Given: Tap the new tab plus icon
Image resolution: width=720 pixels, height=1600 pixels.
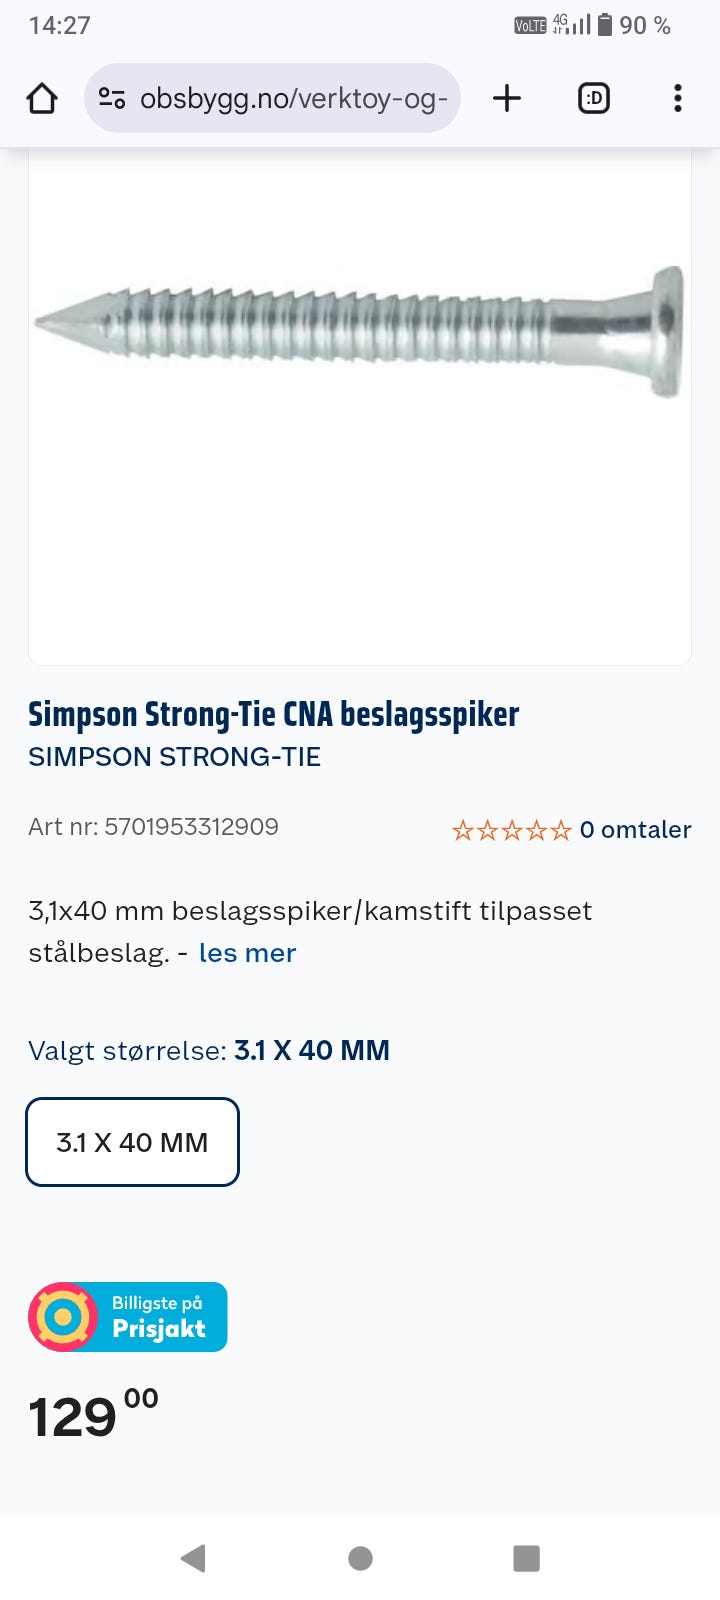Looking at the screenshot, I should tap(507, 98).
